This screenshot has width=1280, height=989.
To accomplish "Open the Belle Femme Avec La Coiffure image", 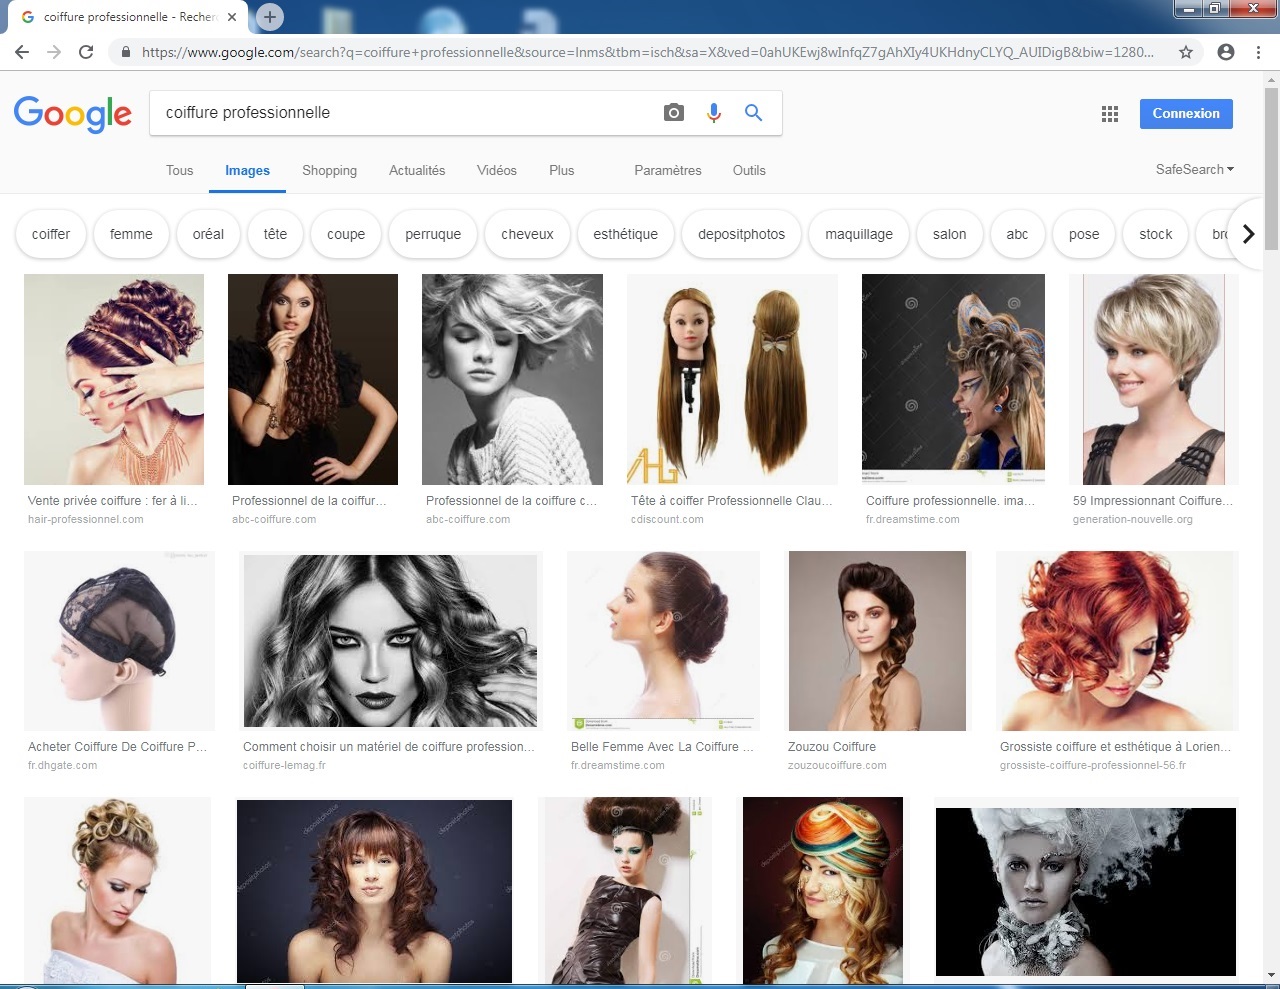I will click(663, 641).
